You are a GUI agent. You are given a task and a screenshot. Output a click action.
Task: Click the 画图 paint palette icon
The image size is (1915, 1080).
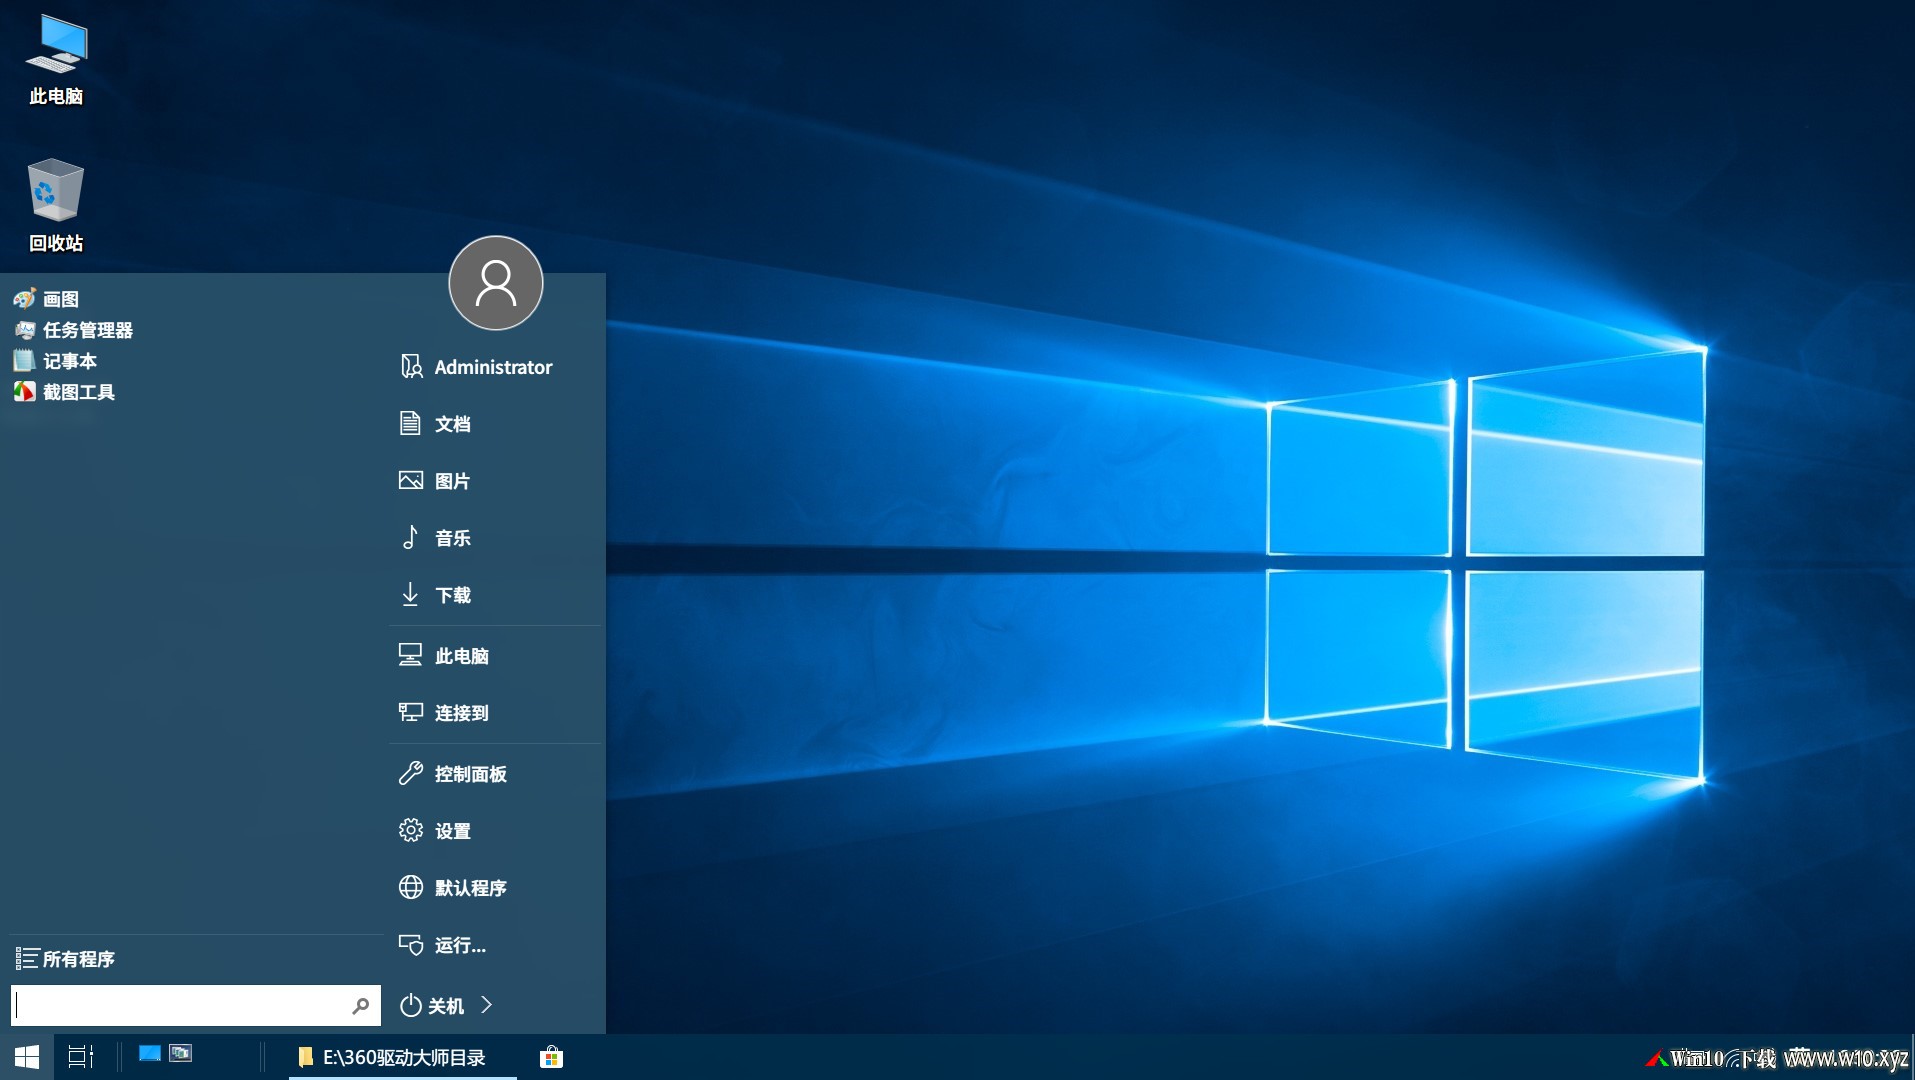tap(25, 299)
